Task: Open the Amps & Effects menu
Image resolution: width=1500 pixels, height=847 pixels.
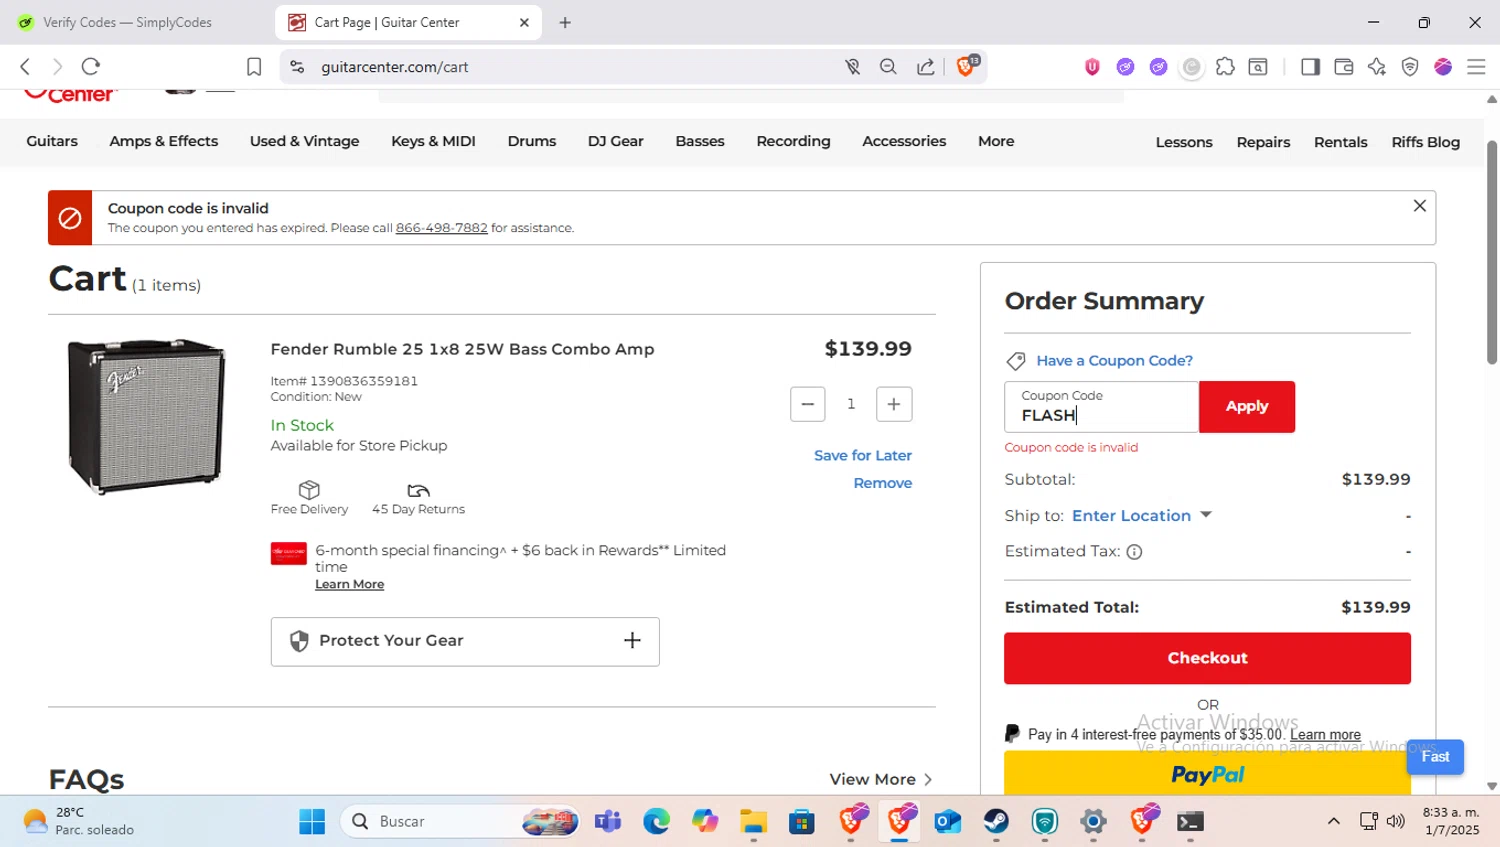Action: point(164,141)
